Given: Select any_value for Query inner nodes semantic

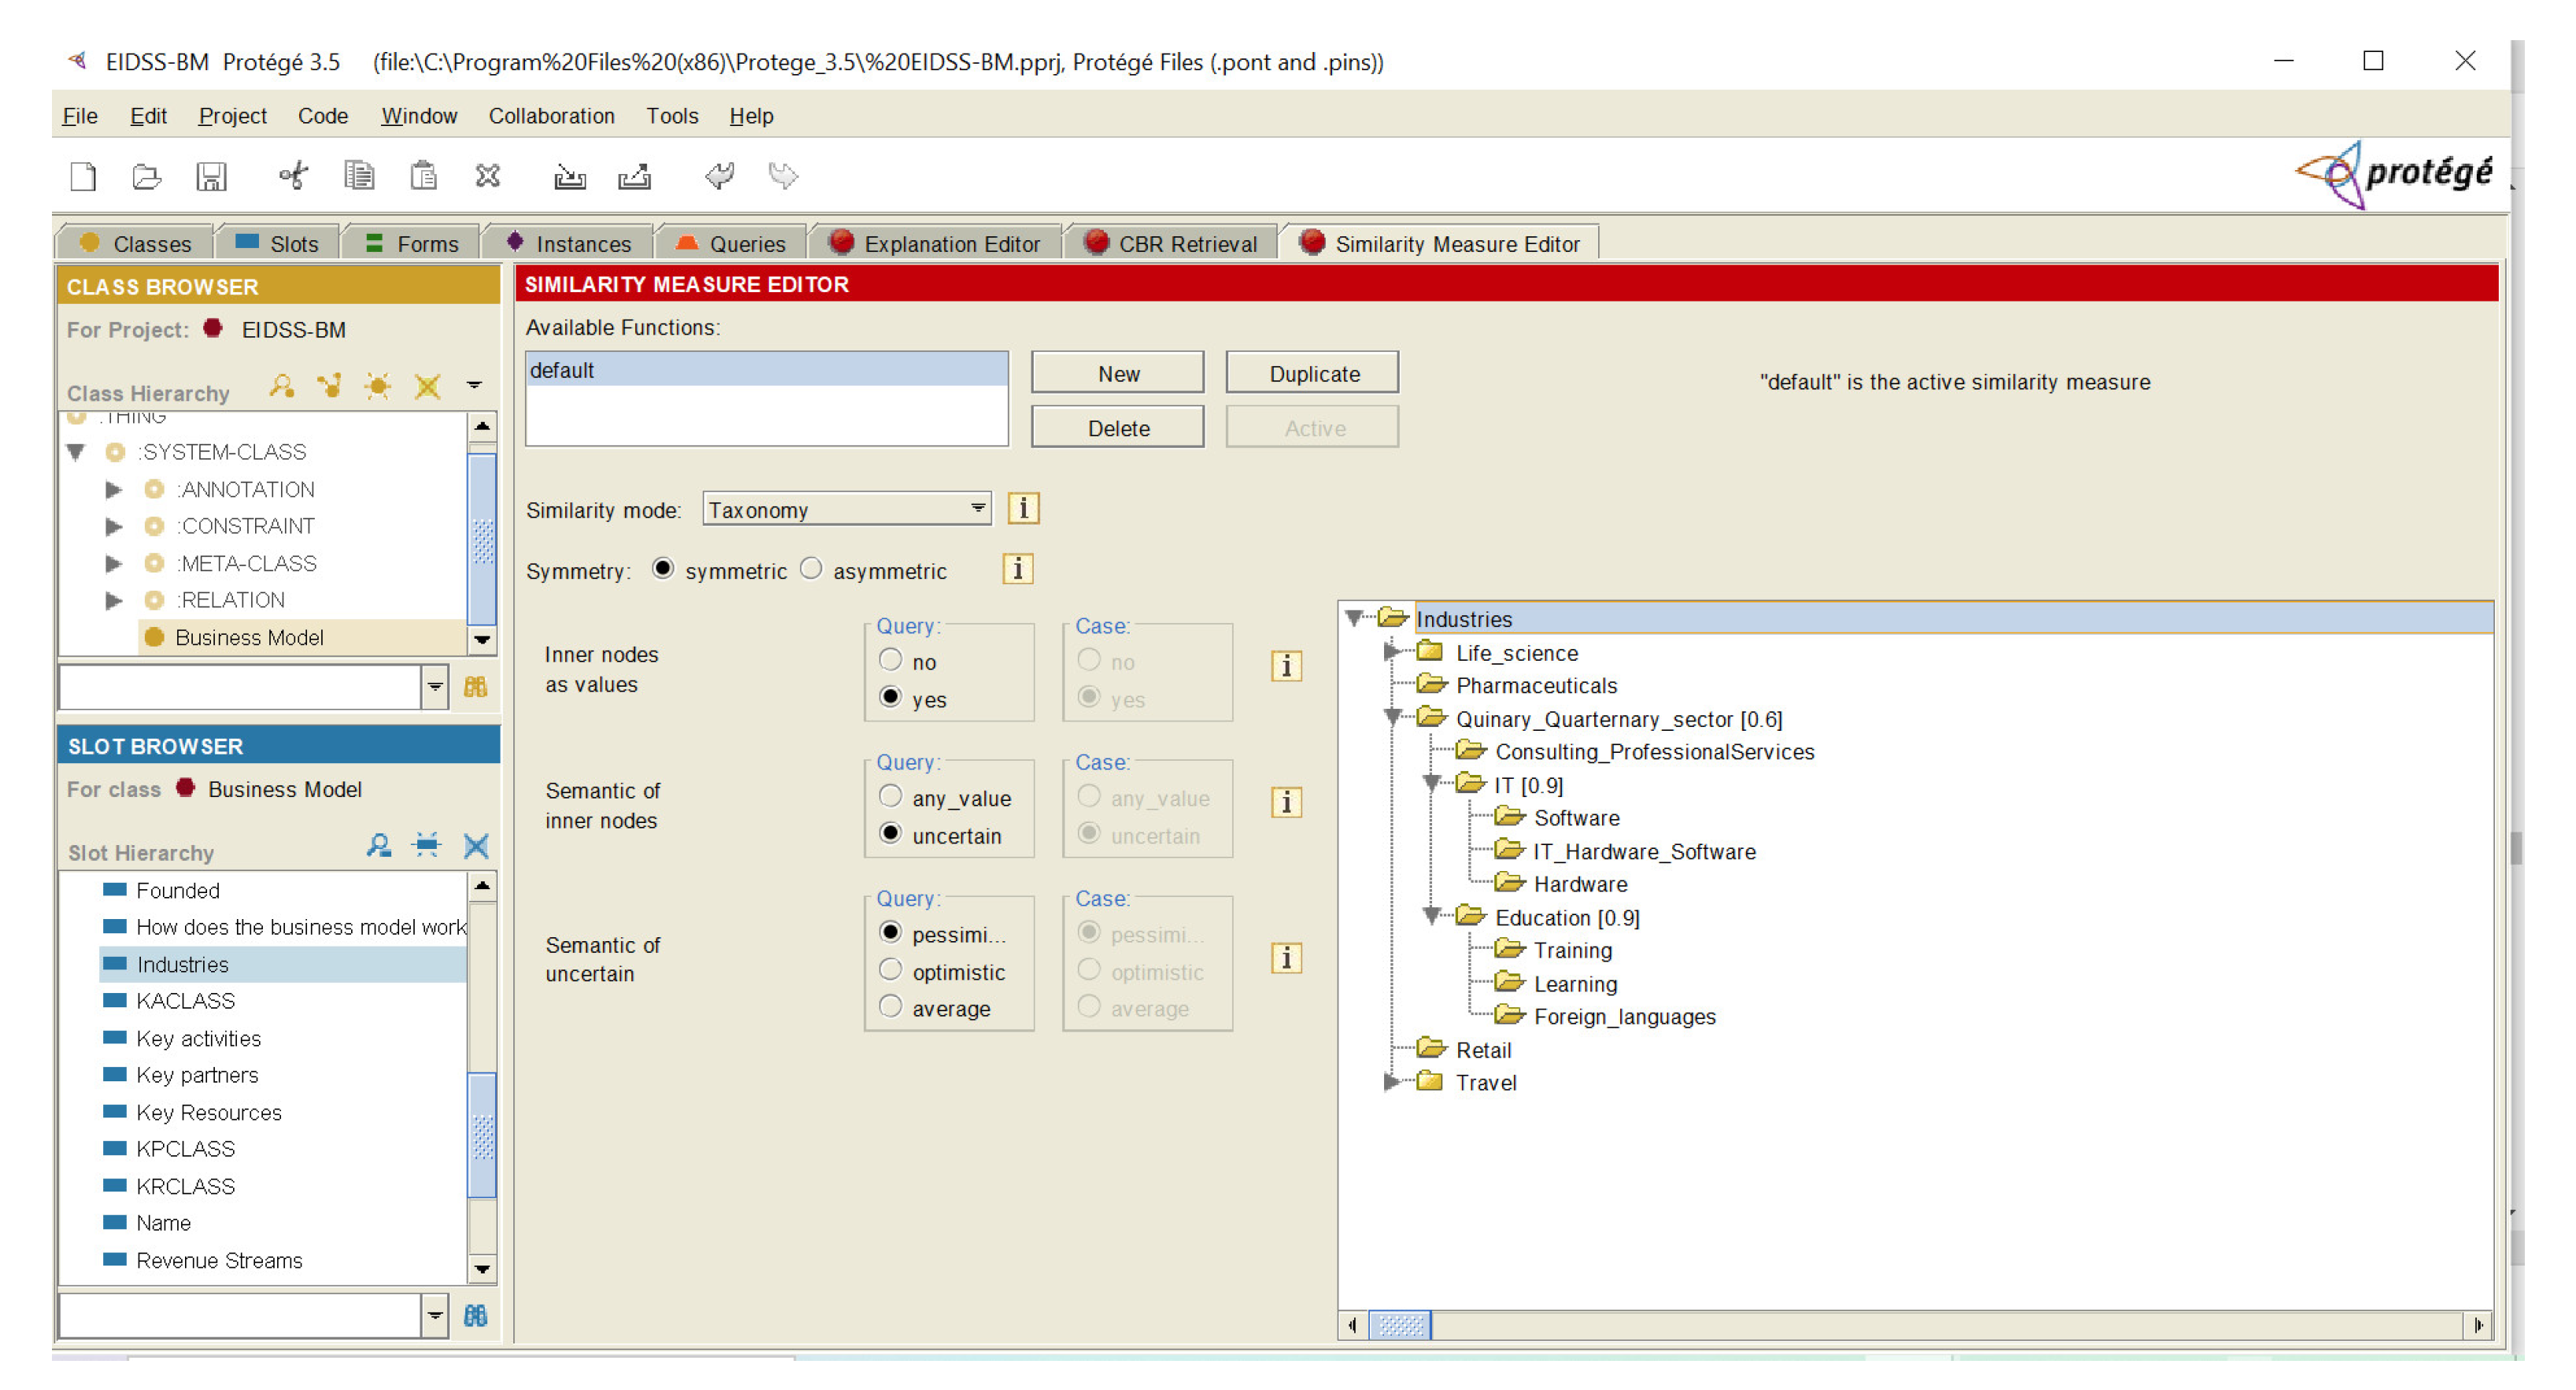Looking at the screenshot, I should tap(890, 797).
